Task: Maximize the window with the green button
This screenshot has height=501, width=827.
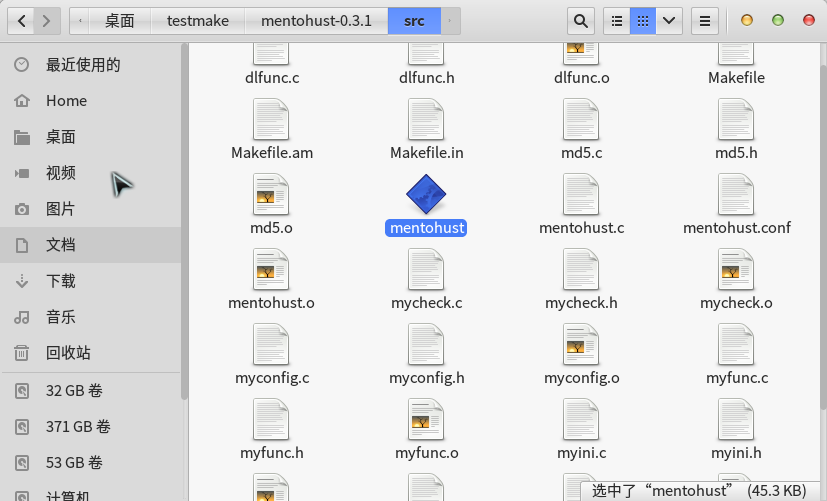Action: (x=778, y=21)
